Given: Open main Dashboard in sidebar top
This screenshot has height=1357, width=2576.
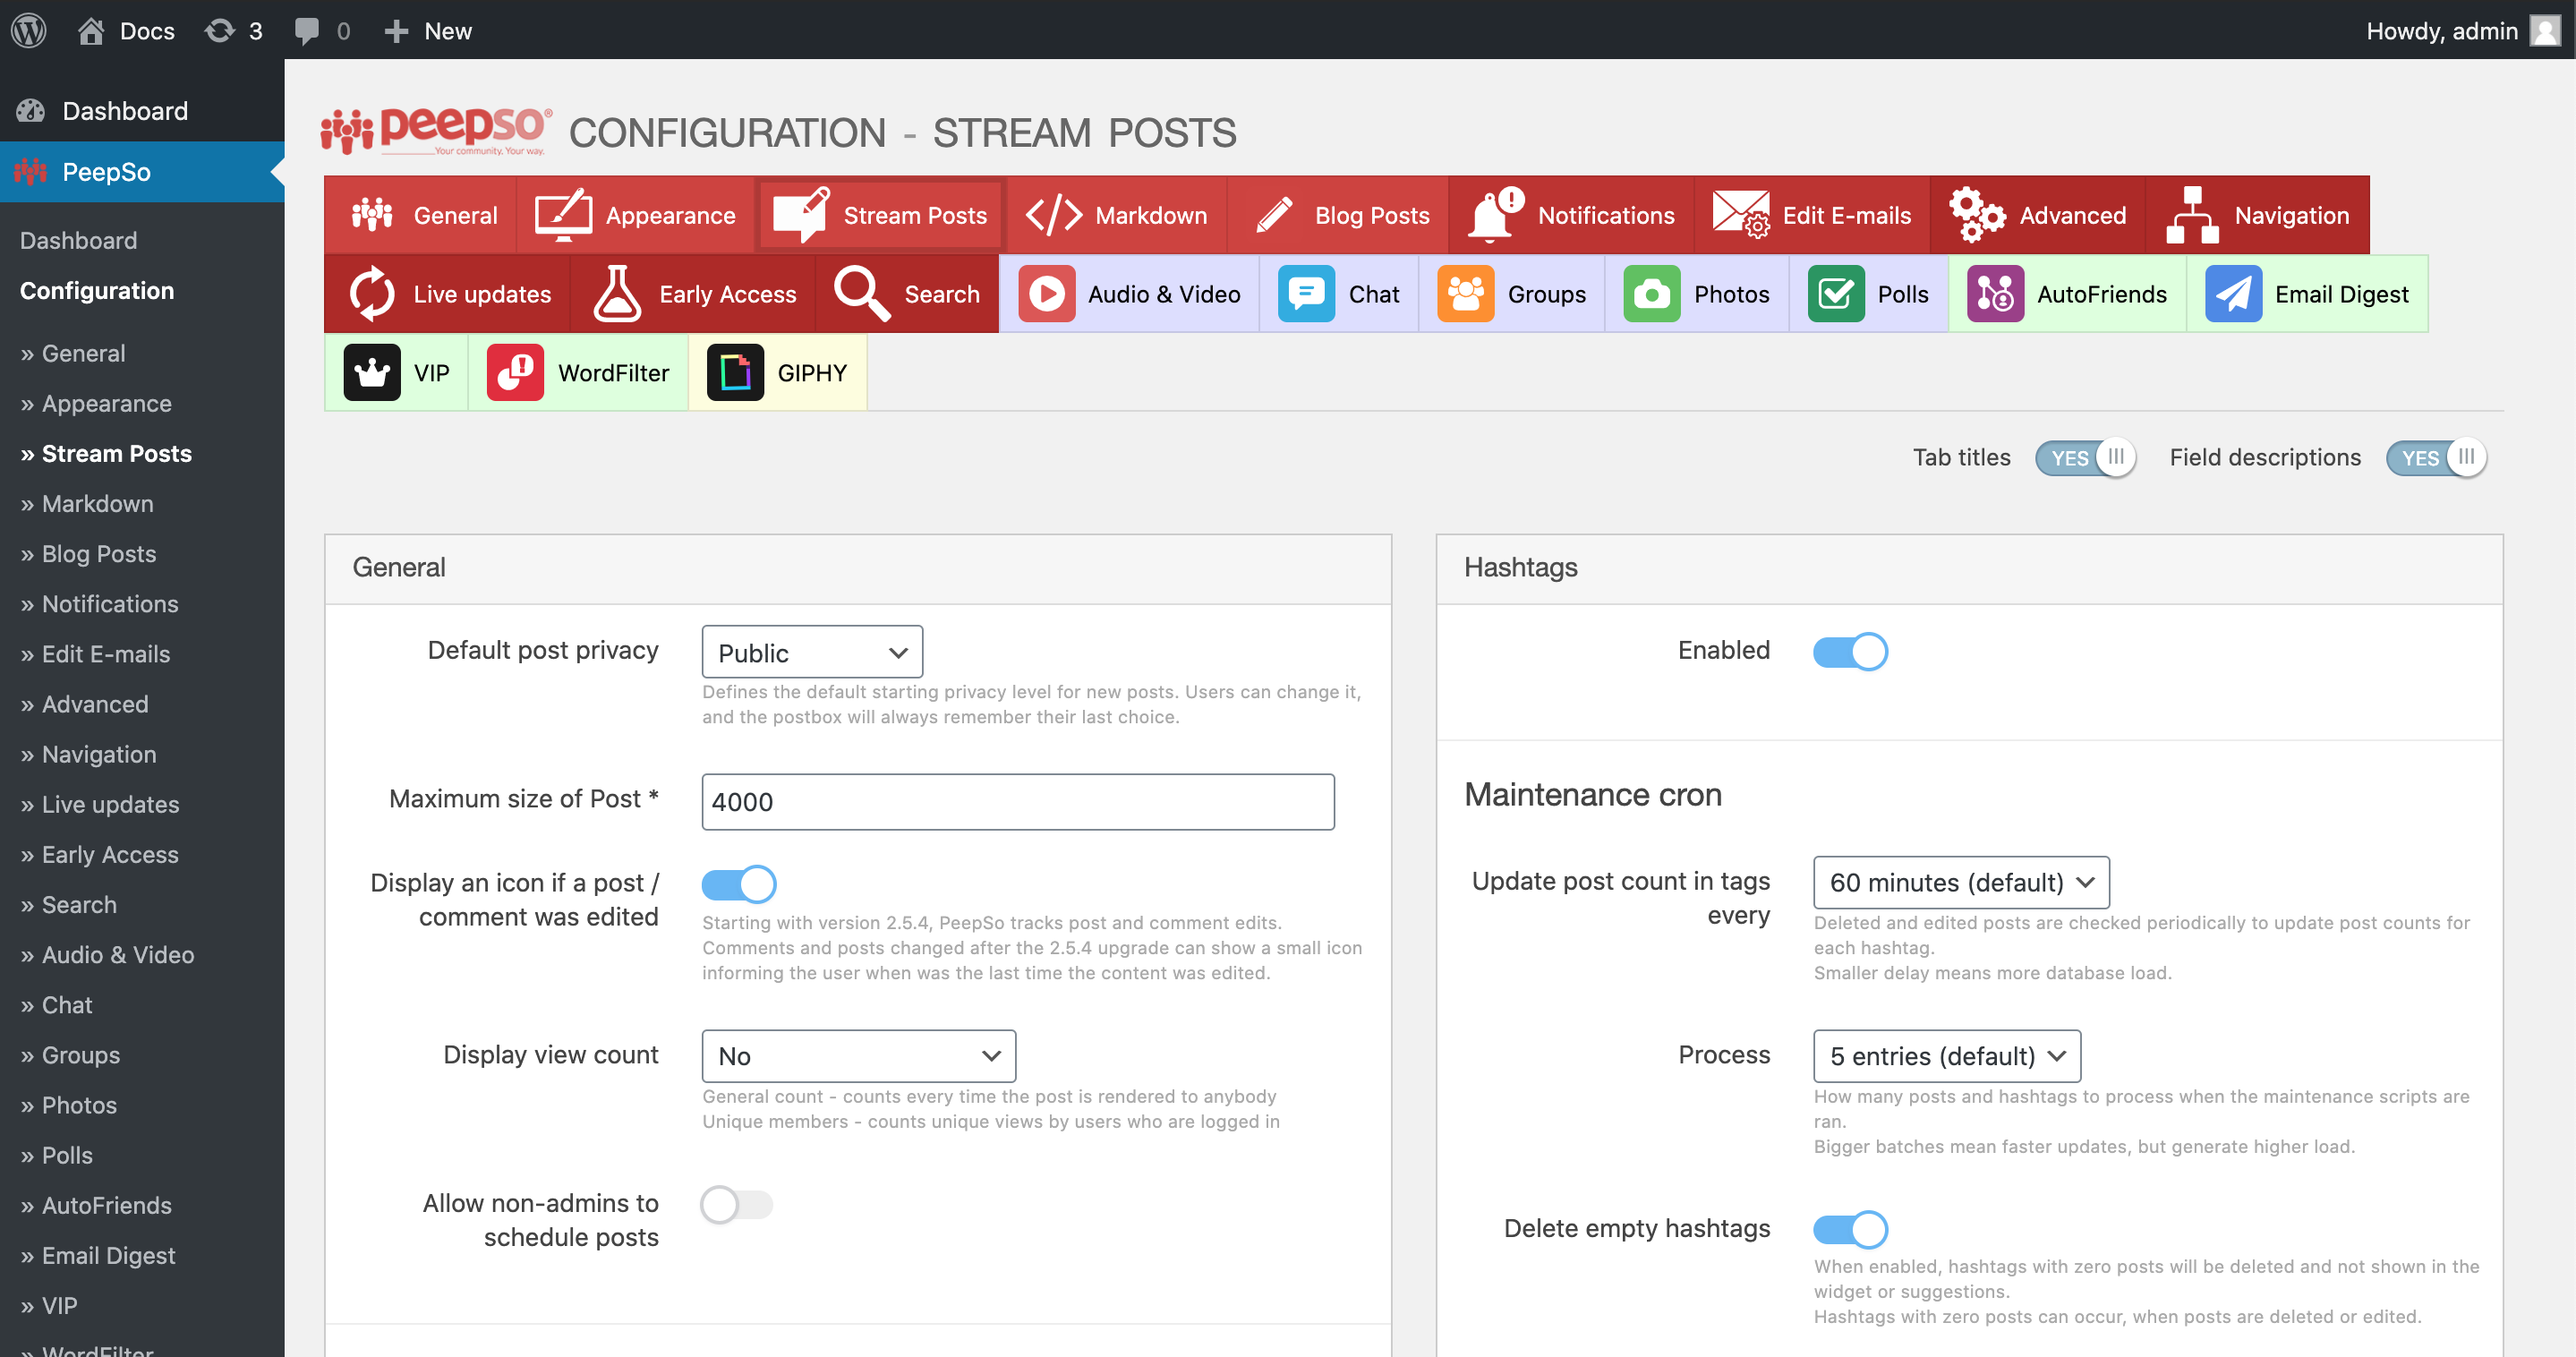Looking at the screenshot, I should click(x=142, y=110).
